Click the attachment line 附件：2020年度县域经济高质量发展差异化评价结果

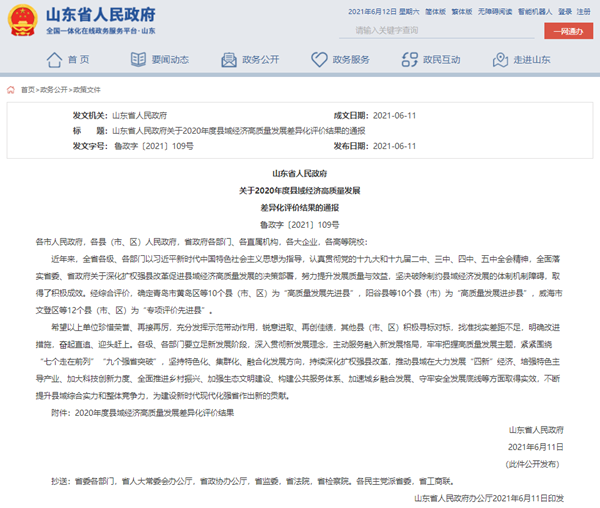[x=143, y=413]
